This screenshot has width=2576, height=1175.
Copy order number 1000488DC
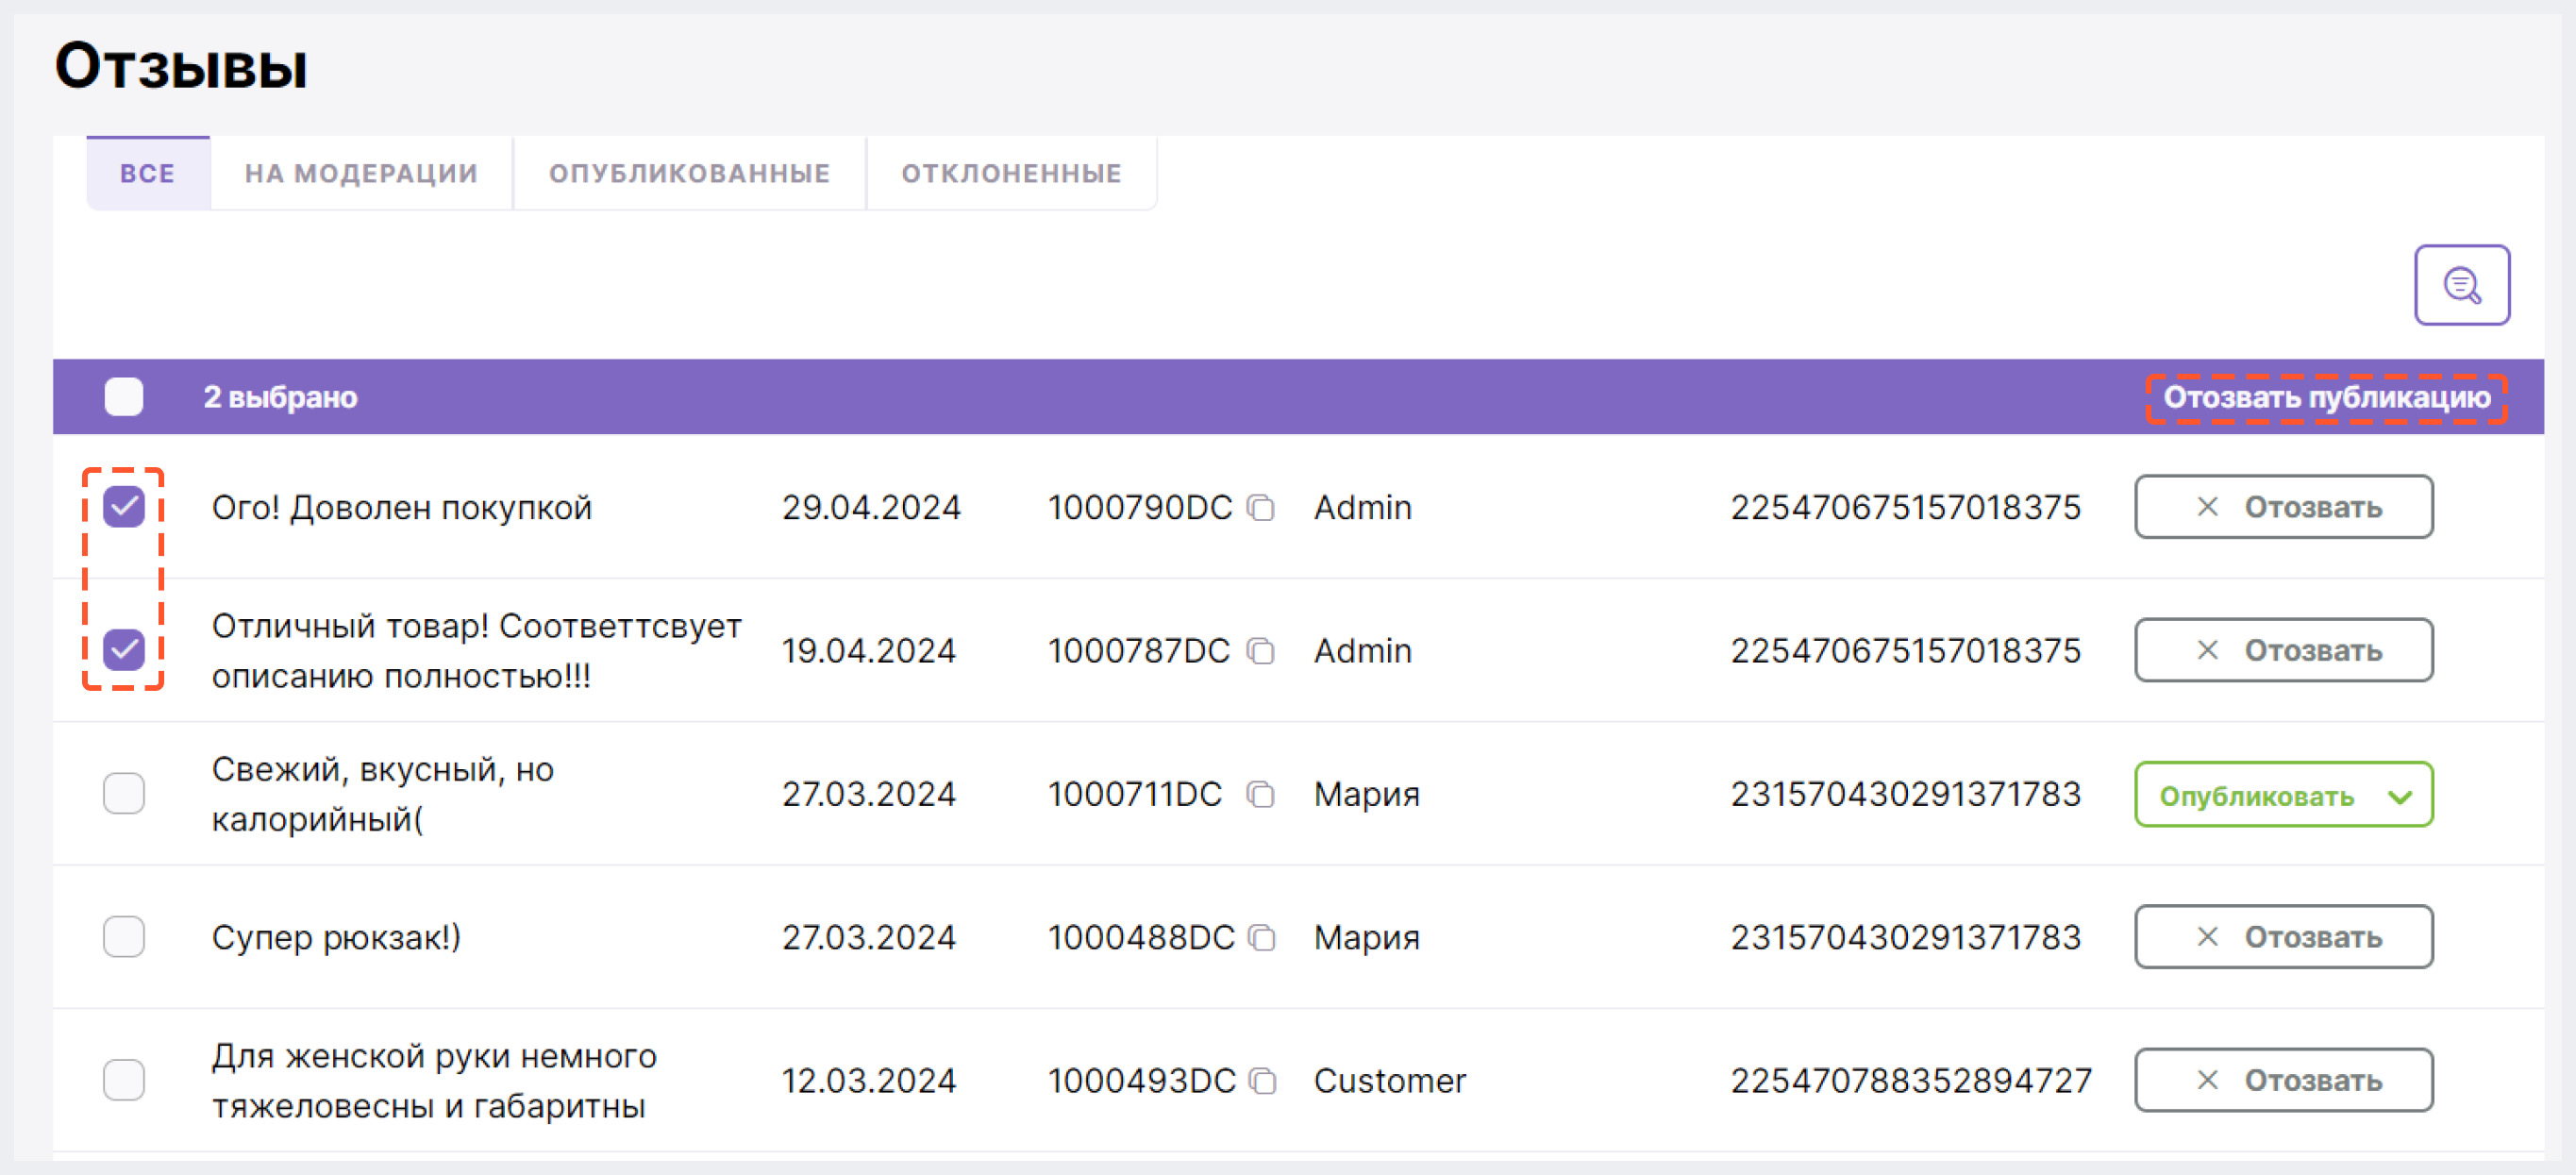click(1262, 937)
